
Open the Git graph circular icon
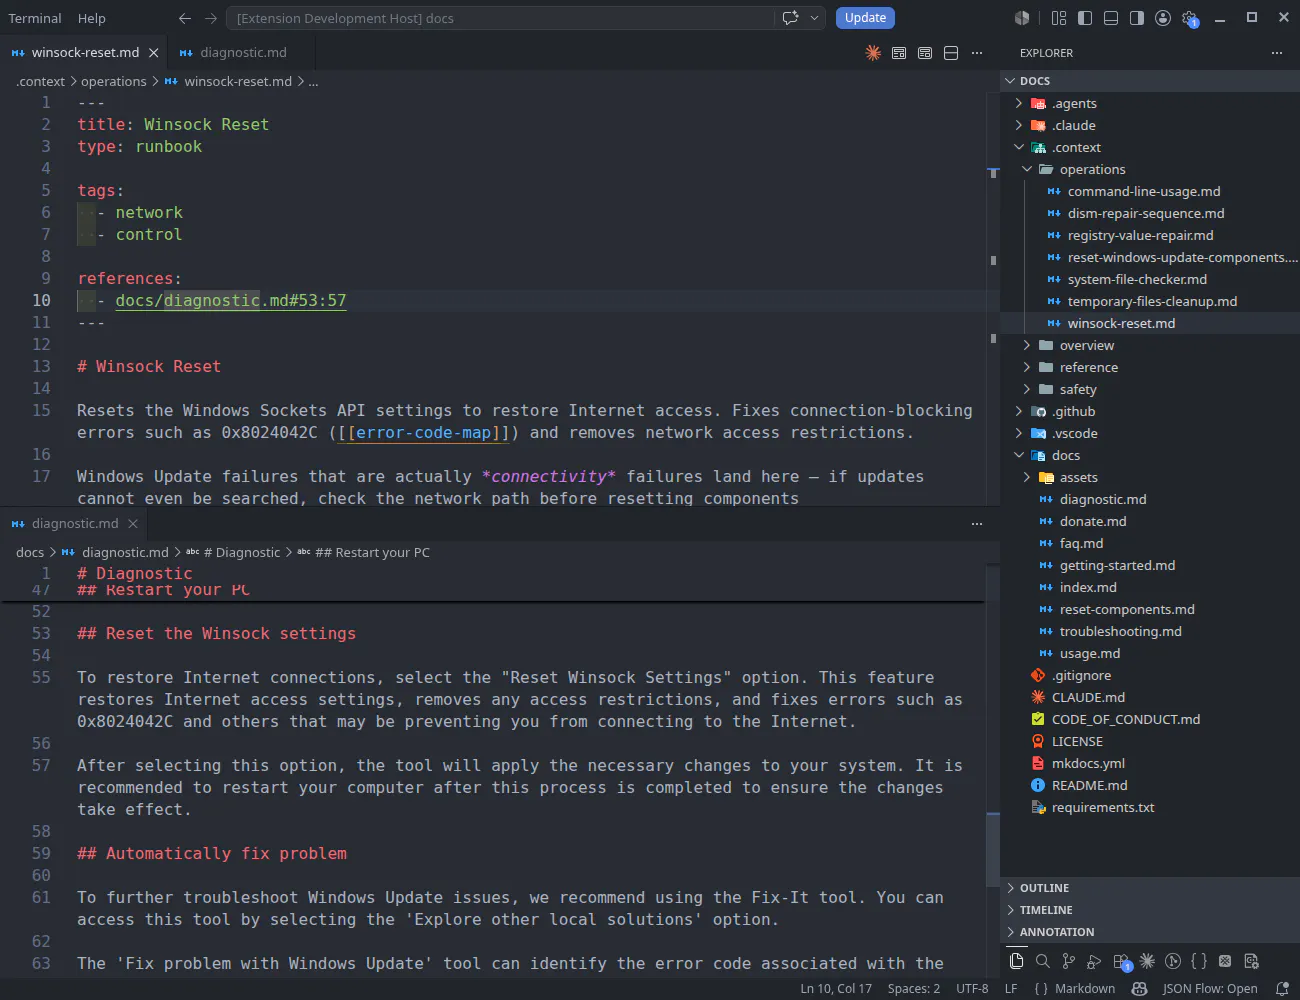(1173, 961)
